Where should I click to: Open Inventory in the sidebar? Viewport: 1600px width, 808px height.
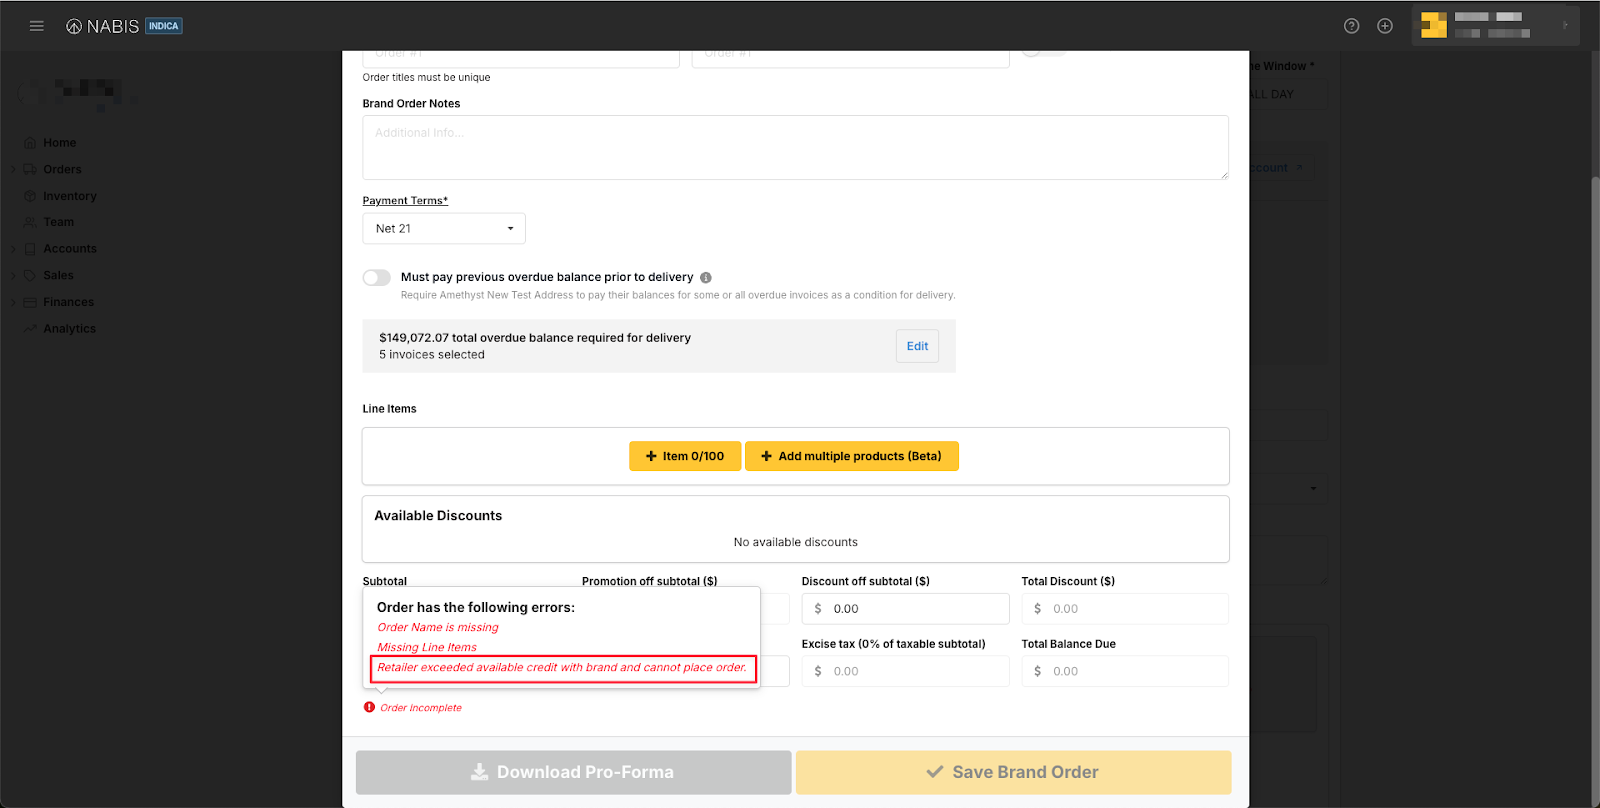point(69,196)
